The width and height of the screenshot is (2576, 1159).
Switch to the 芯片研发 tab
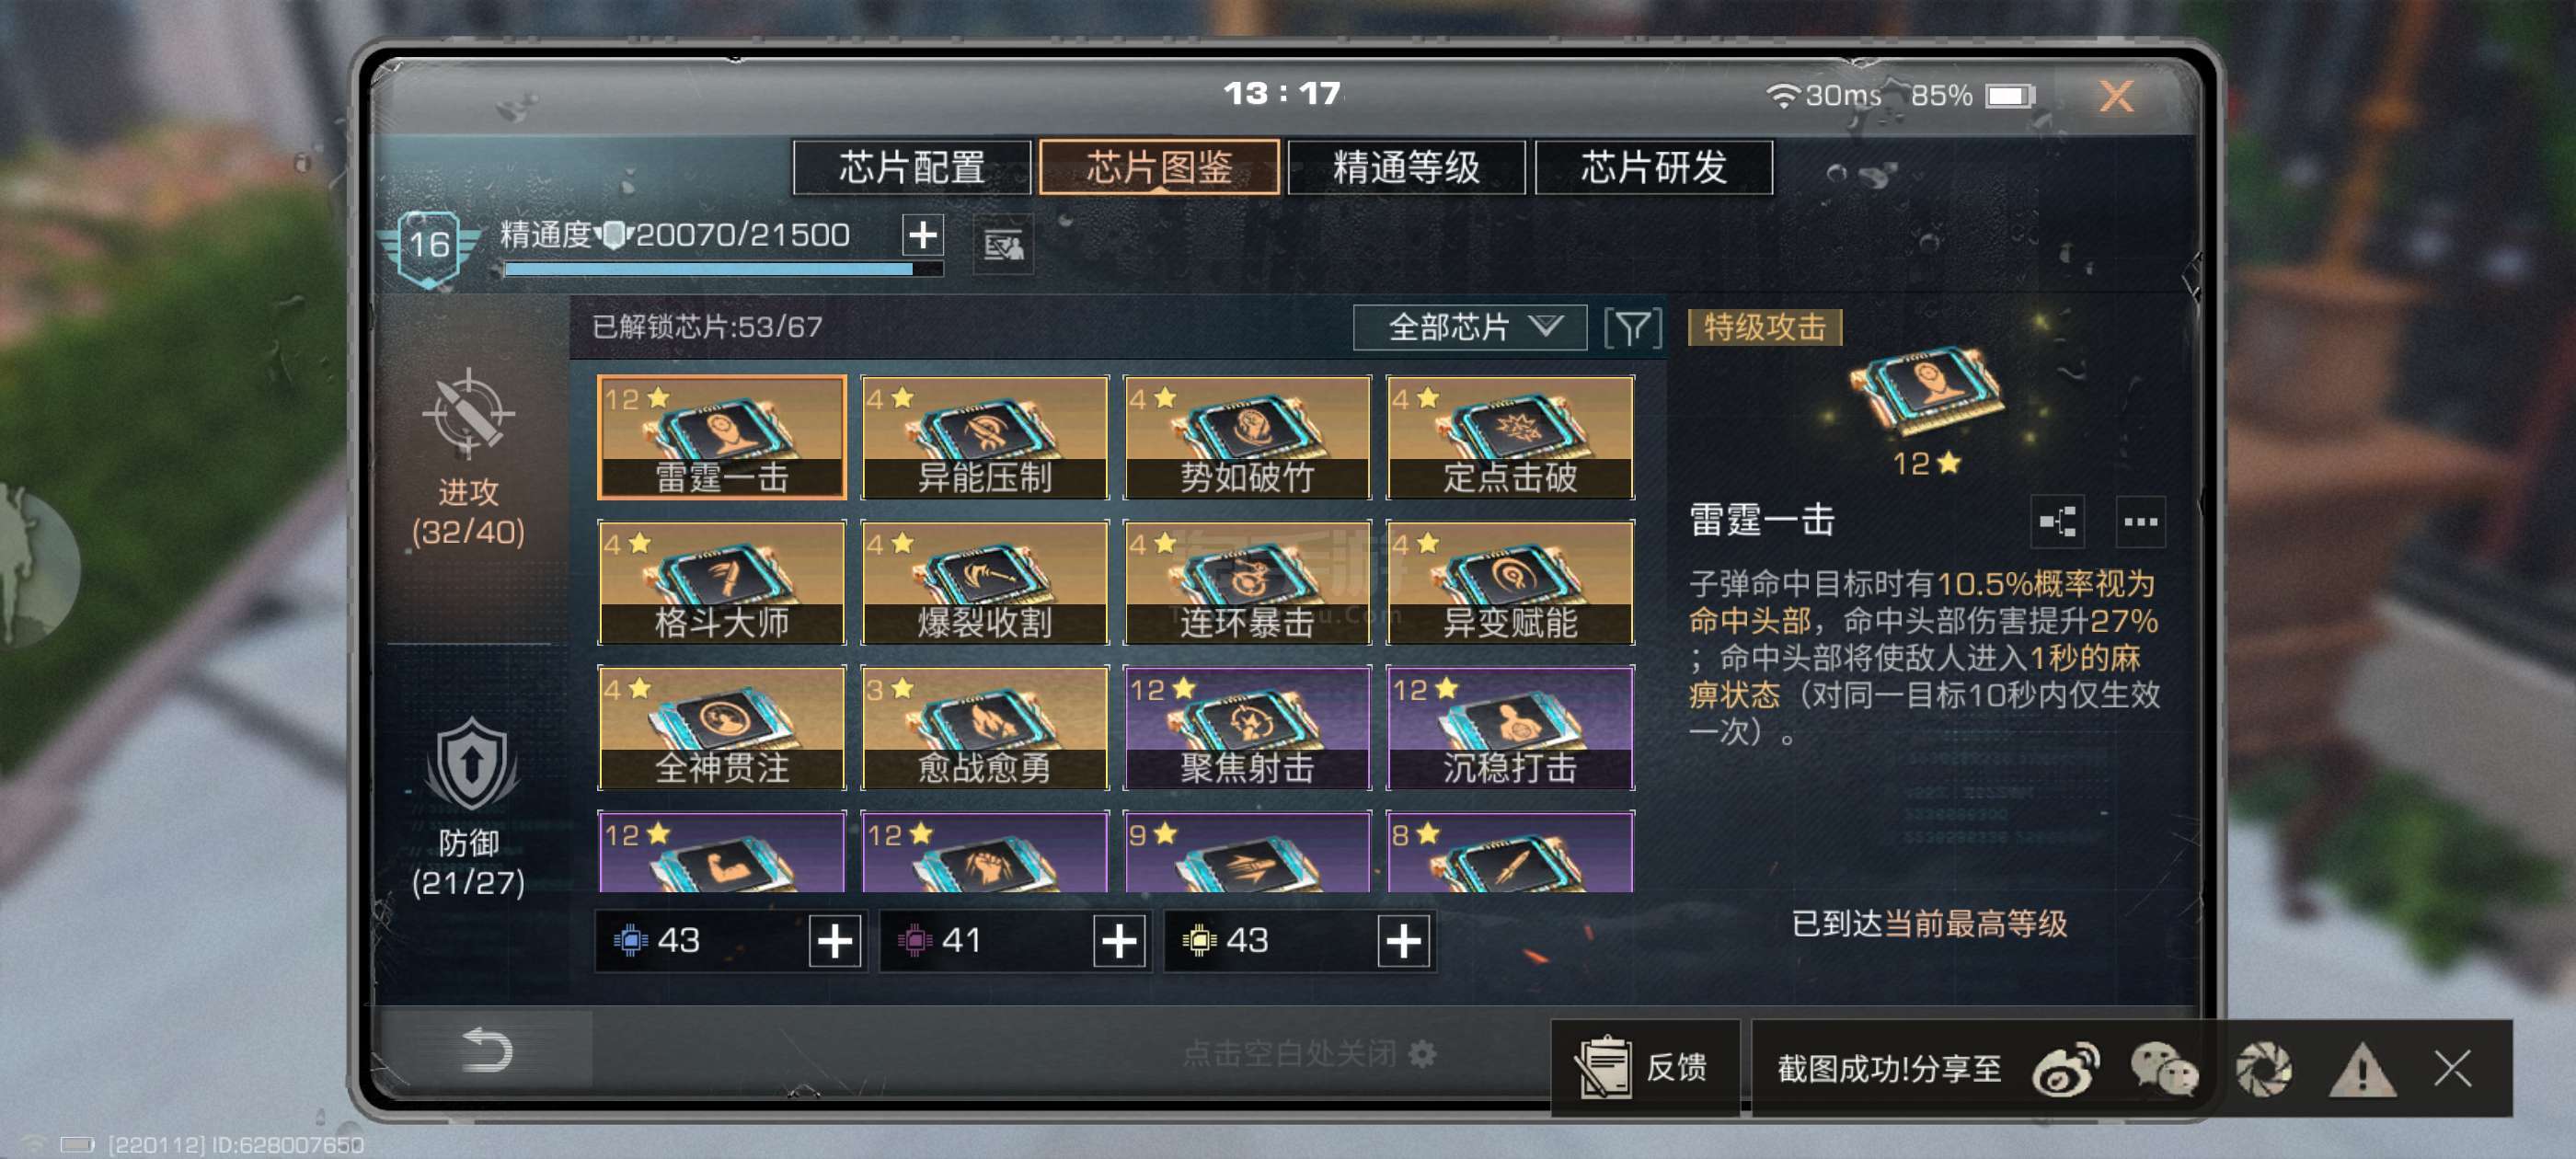[1654, 167]
